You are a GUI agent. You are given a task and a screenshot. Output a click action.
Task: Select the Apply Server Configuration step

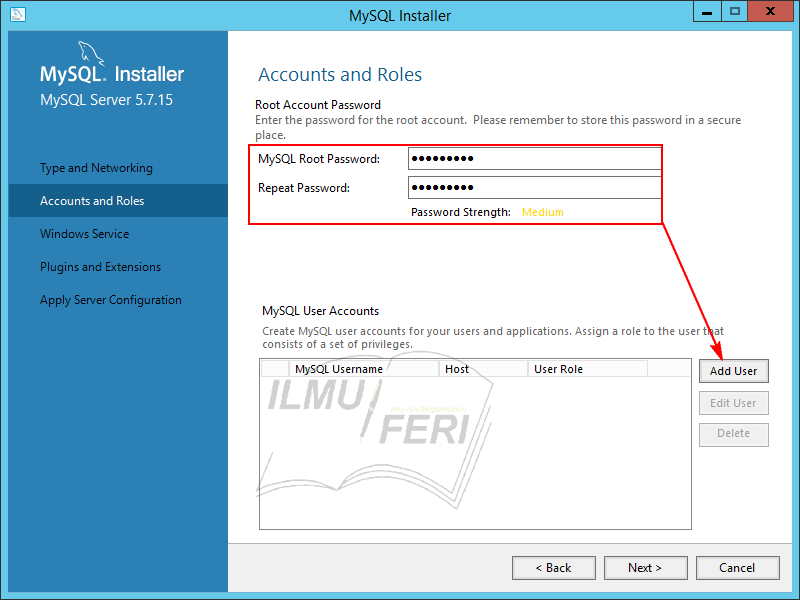point(111,300)
